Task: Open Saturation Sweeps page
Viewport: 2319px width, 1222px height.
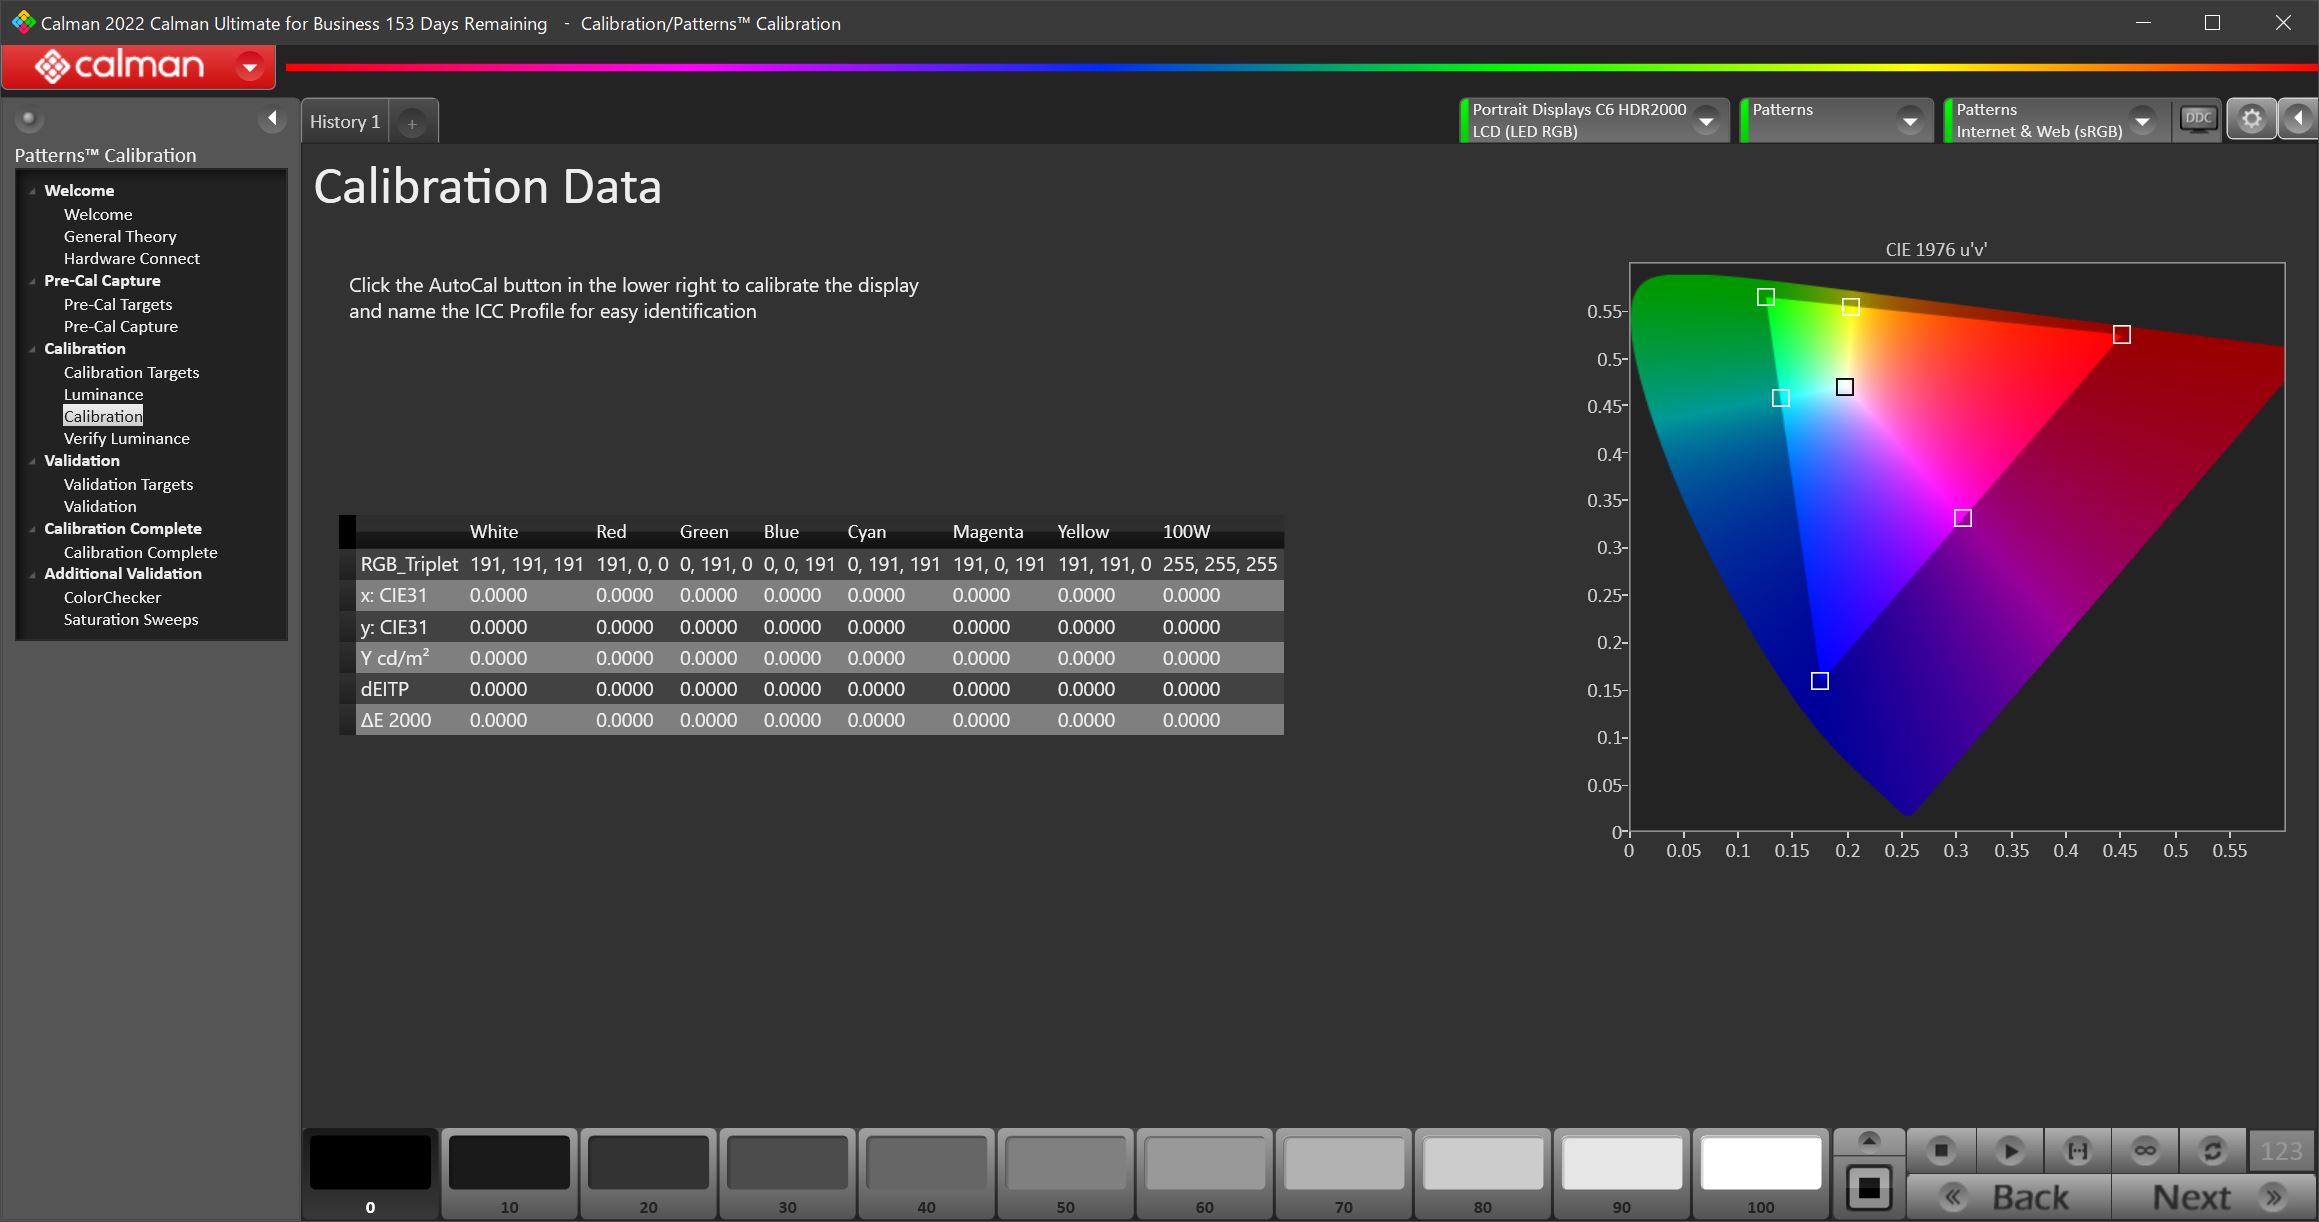Action: coord(131,619)
